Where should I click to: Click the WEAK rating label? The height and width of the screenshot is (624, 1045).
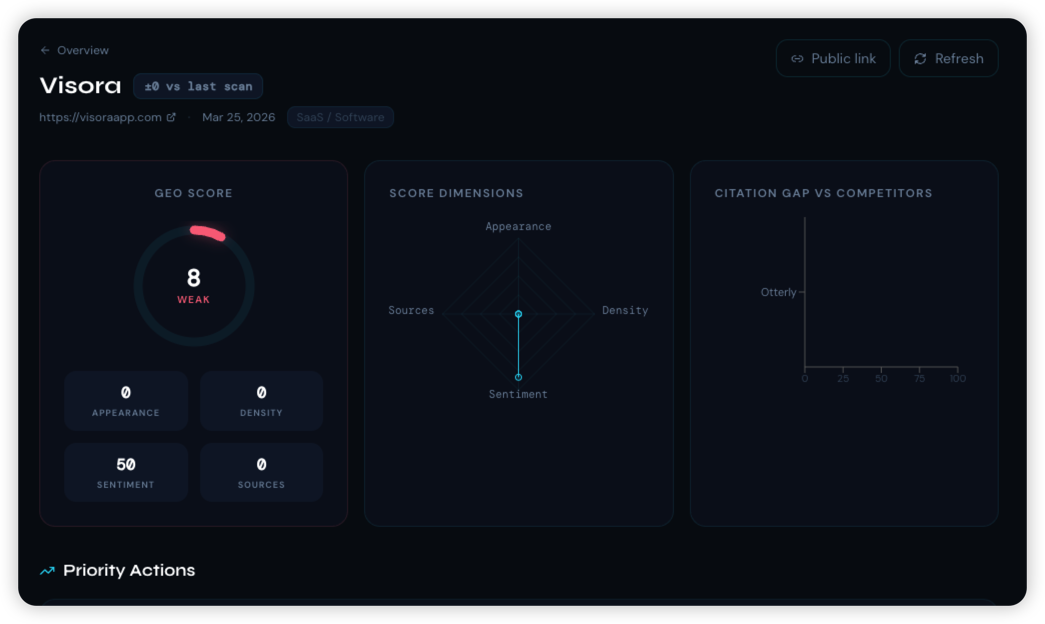194,300
